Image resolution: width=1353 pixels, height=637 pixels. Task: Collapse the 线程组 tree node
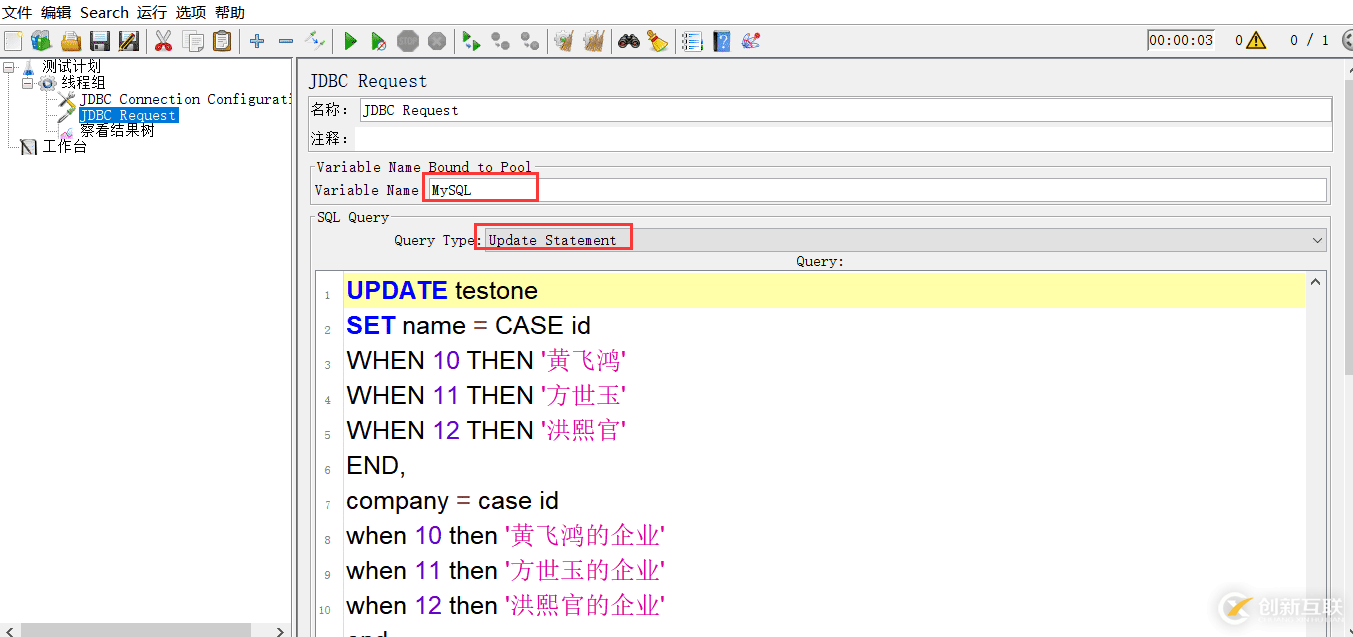(x=28, y=83)
